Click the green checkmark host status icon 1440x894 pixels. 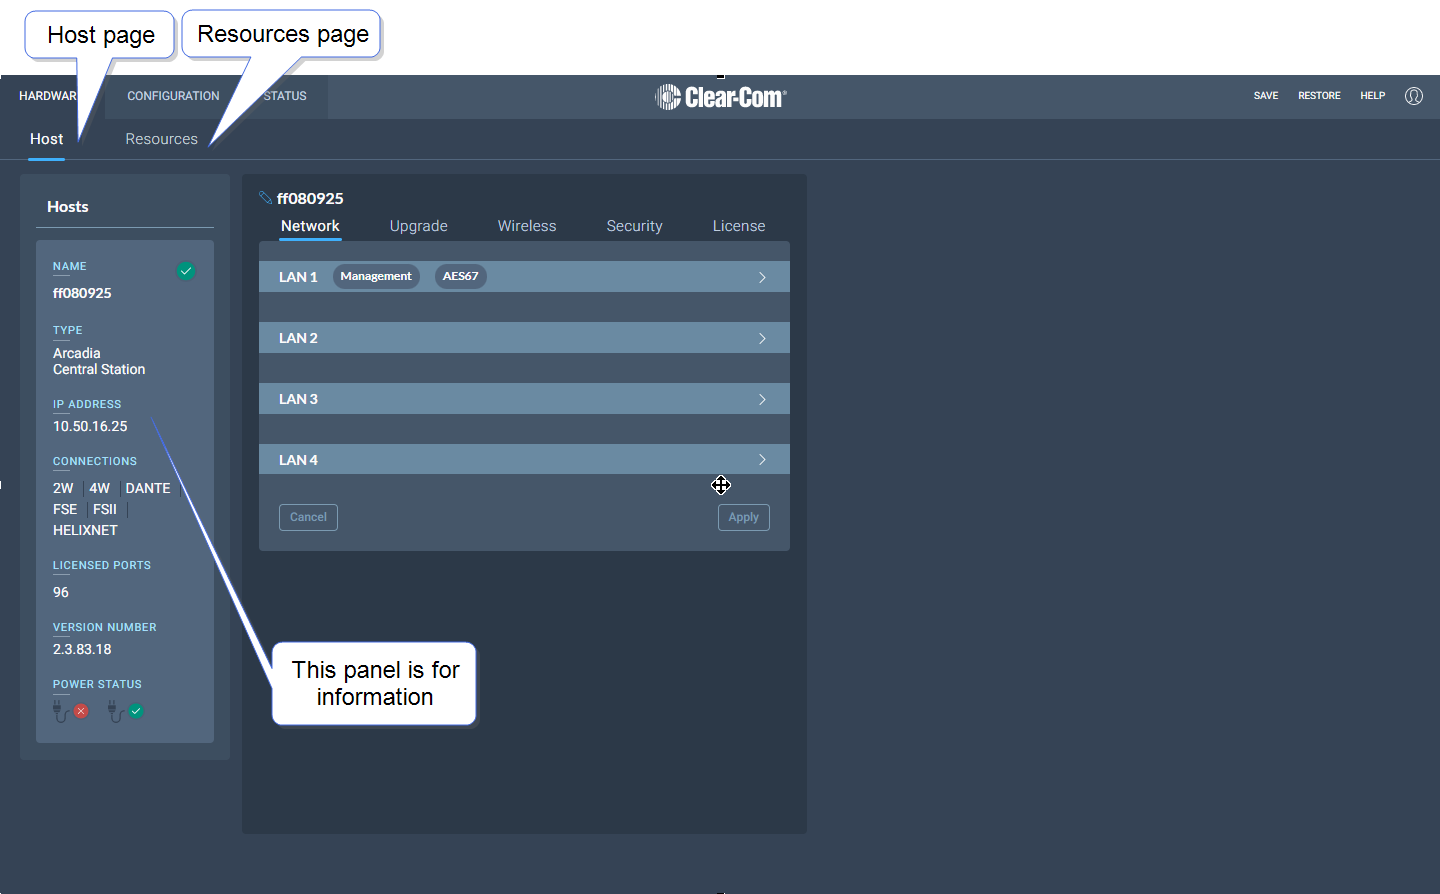point(186,271)
